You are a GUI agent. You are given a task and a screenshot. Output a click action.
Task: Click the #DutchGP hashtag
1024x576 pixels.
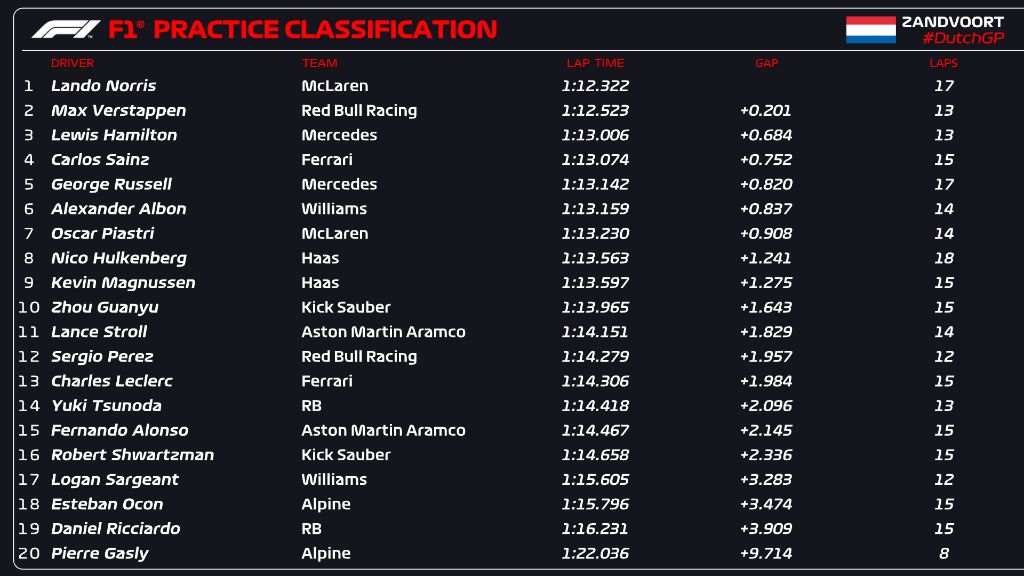963,38
